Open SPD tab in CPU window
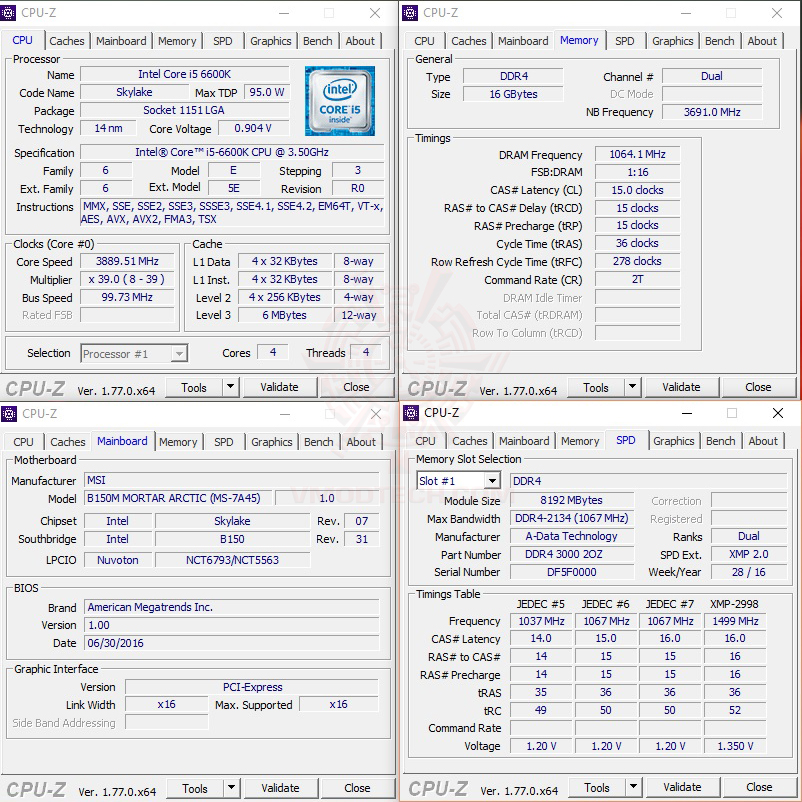 click(222, 41)
